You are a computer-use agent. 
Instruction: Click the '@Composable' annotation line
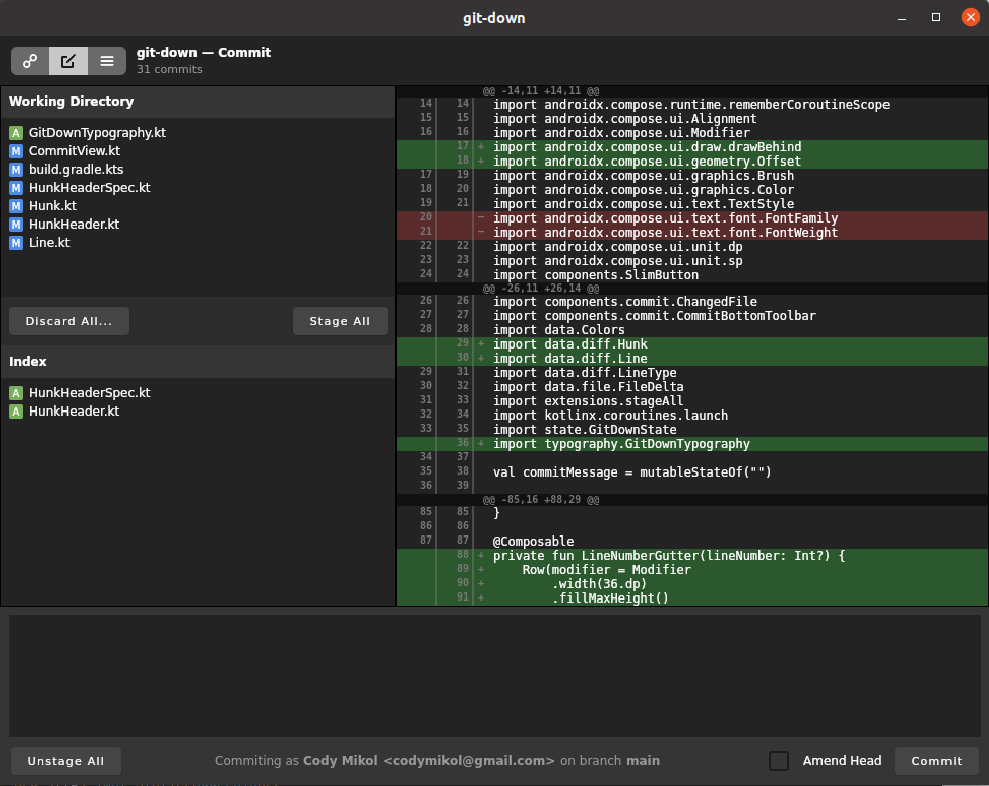pos(692,542)
